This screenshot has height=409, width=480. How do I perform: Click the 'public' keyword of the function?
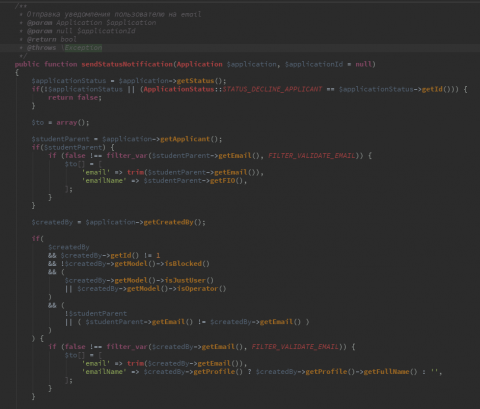coord(27,64)
